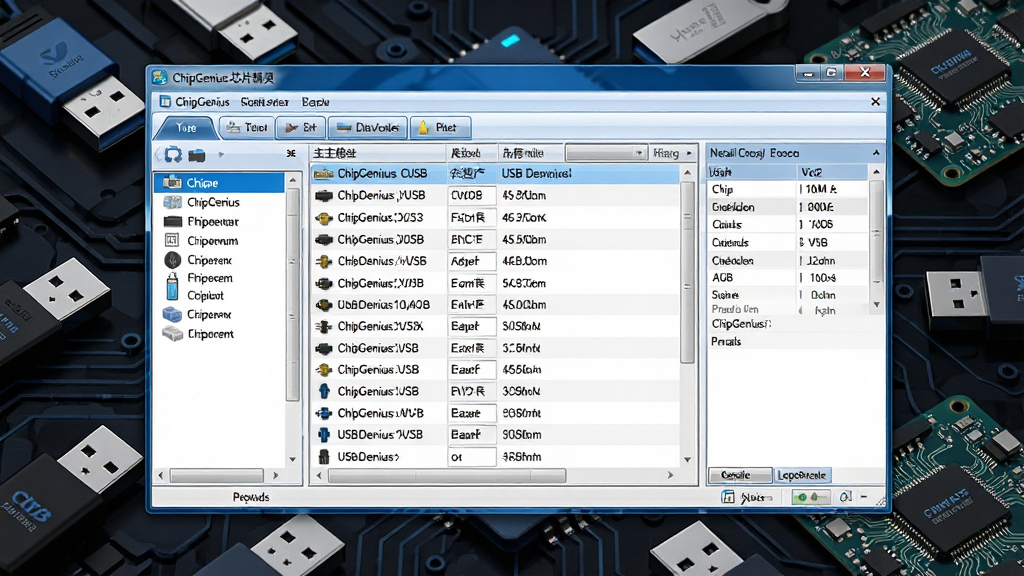1024x576 pixels.
Task: Switch to the Phet tab
Action: point(440,127)
